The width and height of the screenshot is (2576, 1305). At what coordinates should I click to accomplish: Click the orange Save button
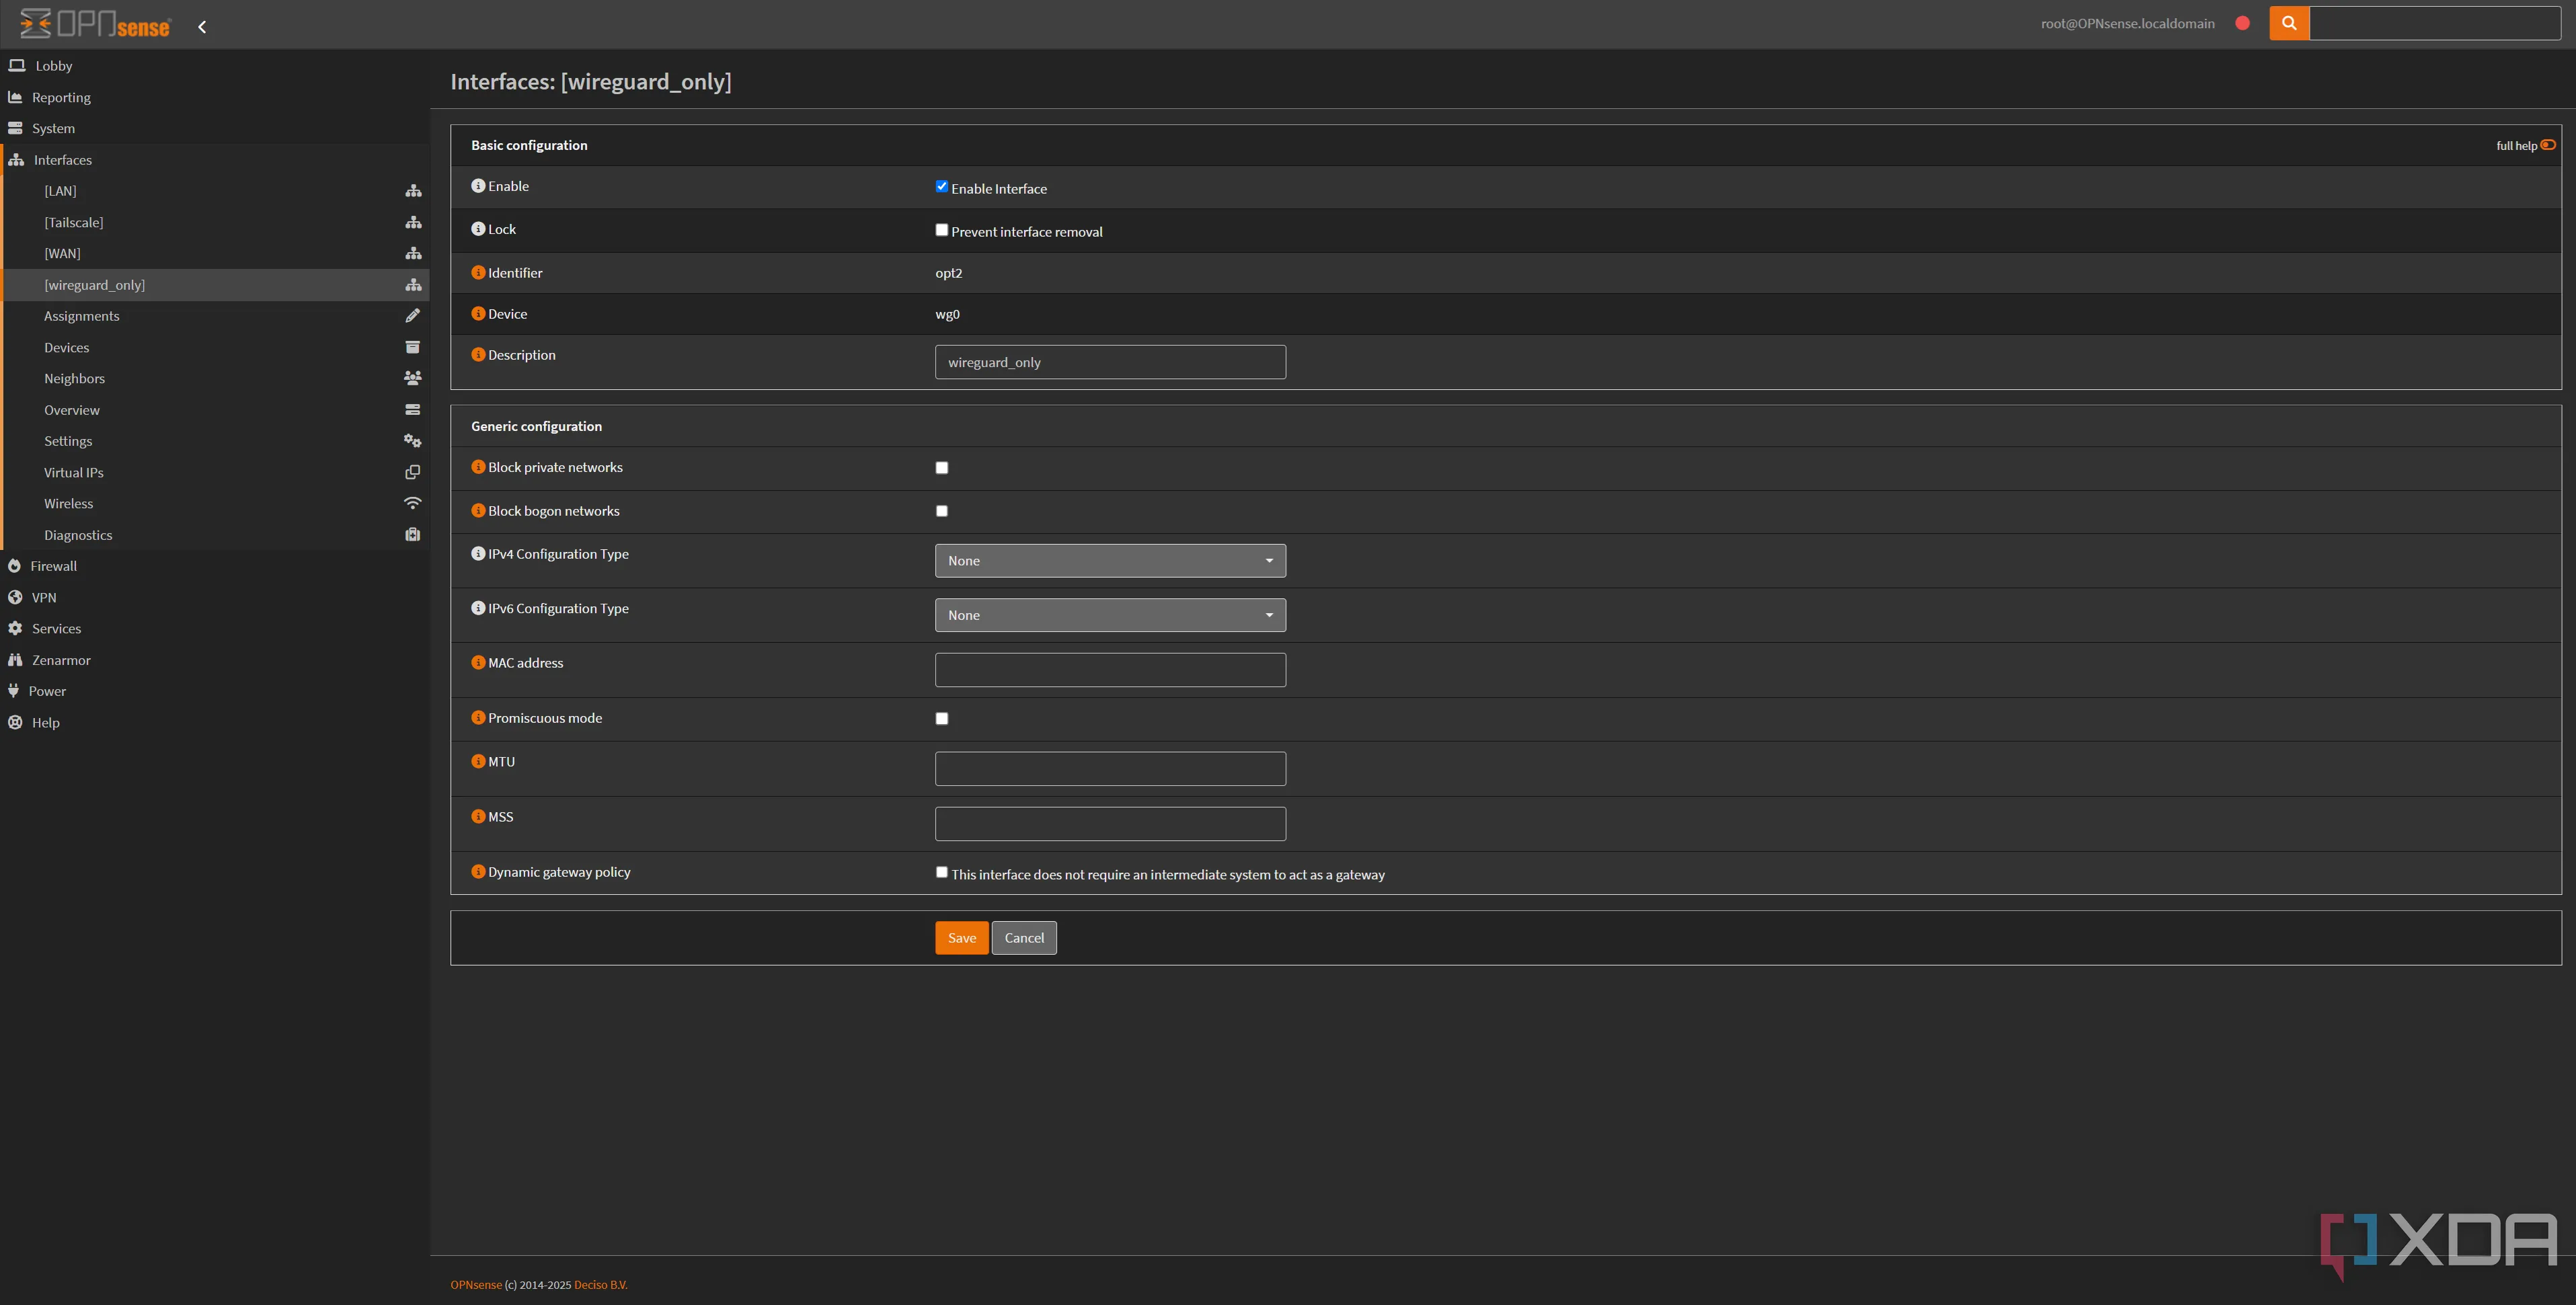pyautogui.click(x=961, y=938)
